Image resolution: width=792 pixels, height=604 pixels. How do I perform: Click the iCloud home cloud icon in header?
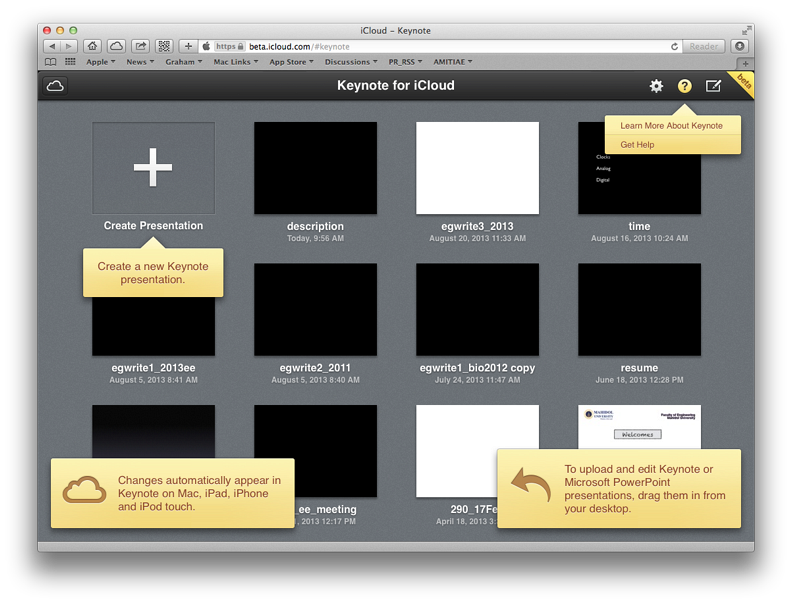(x=55, y=86)
